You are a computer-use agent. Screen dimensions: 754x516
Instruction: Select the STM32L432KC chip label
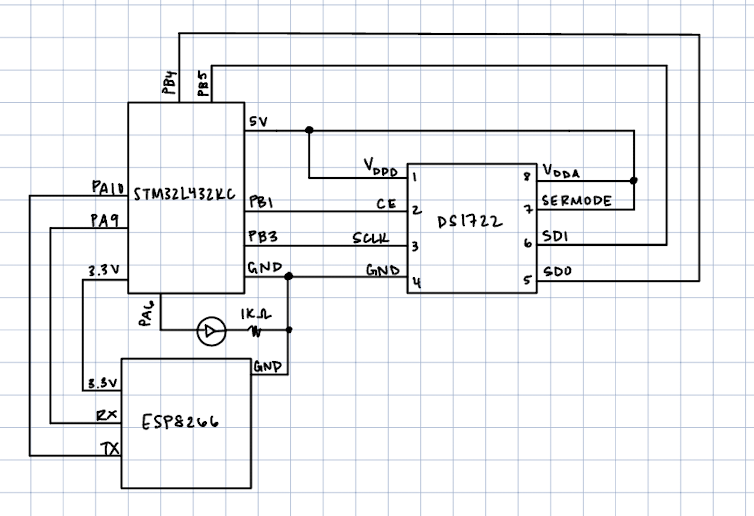pyautogui.click(x=184, y=194)
